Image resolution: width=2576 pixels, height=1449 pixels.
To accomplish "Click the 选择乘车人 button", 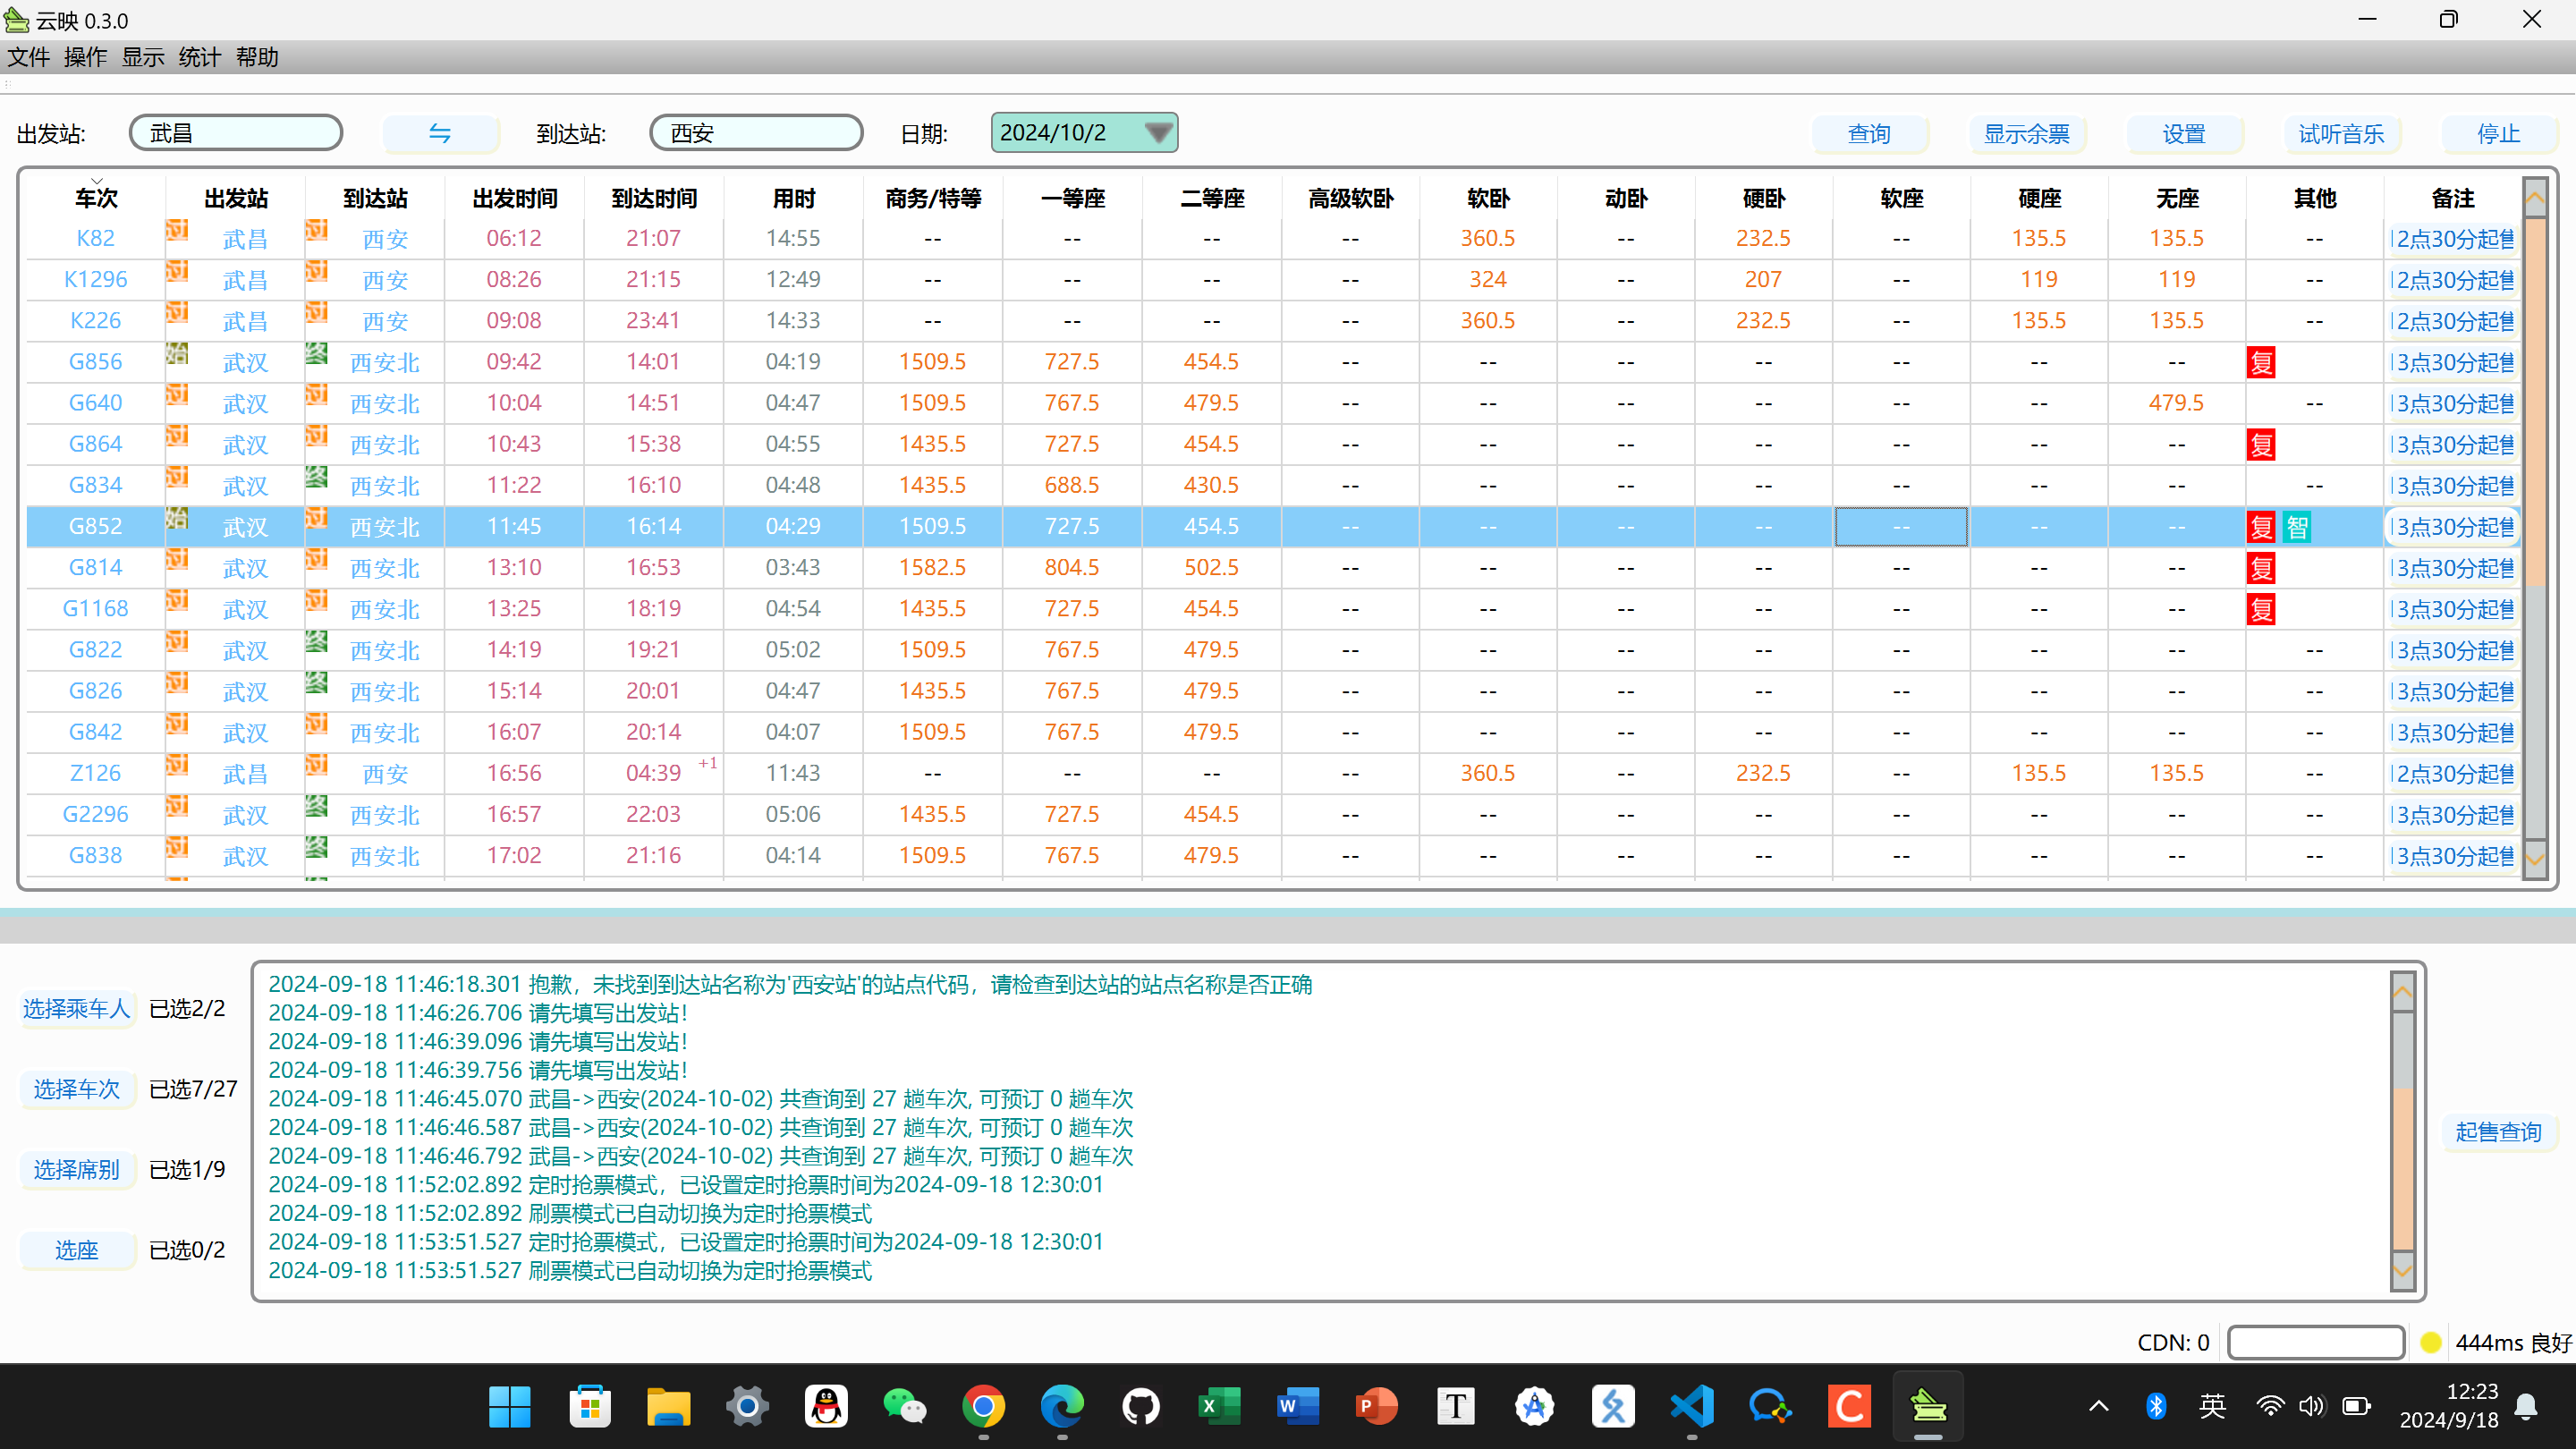I will (76, 1009).
